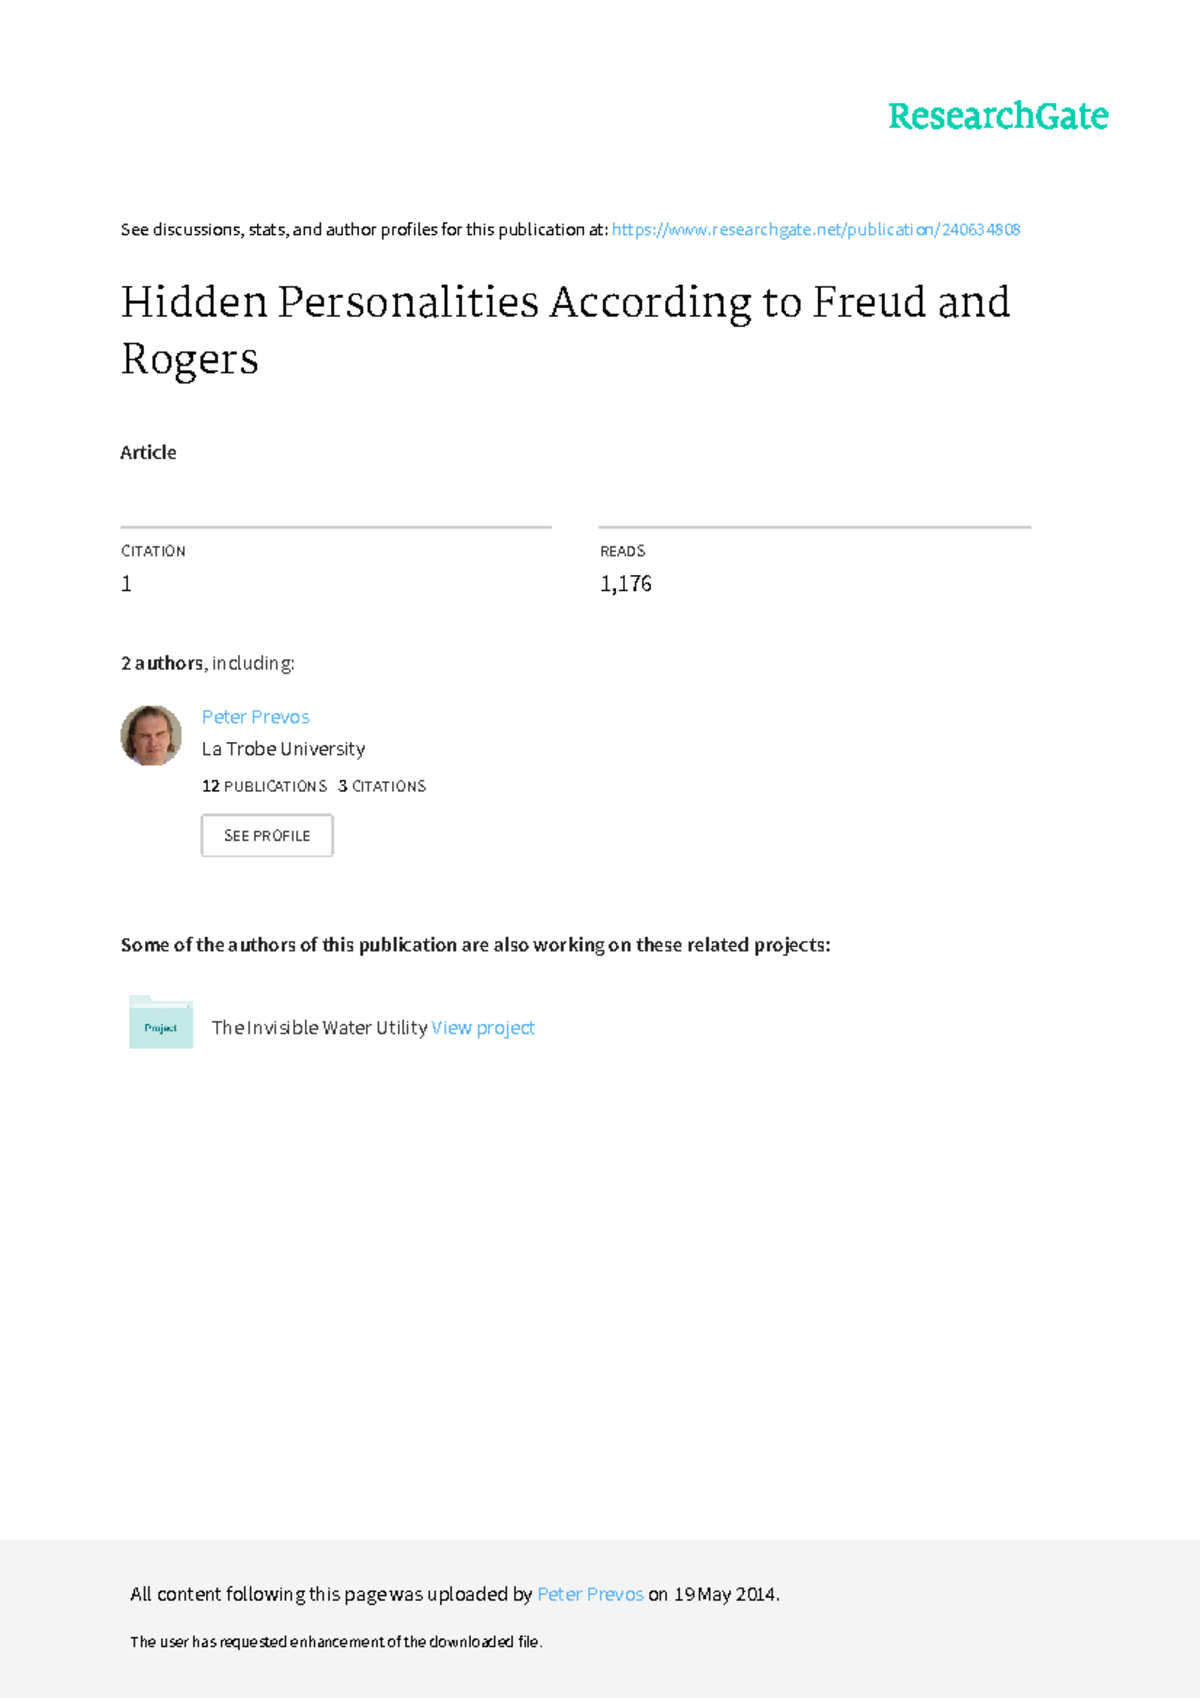The height and width of the screenshot is (1698, 1200).
Task: Click the ResearchGate logo
Action: (x=997, y=116)
